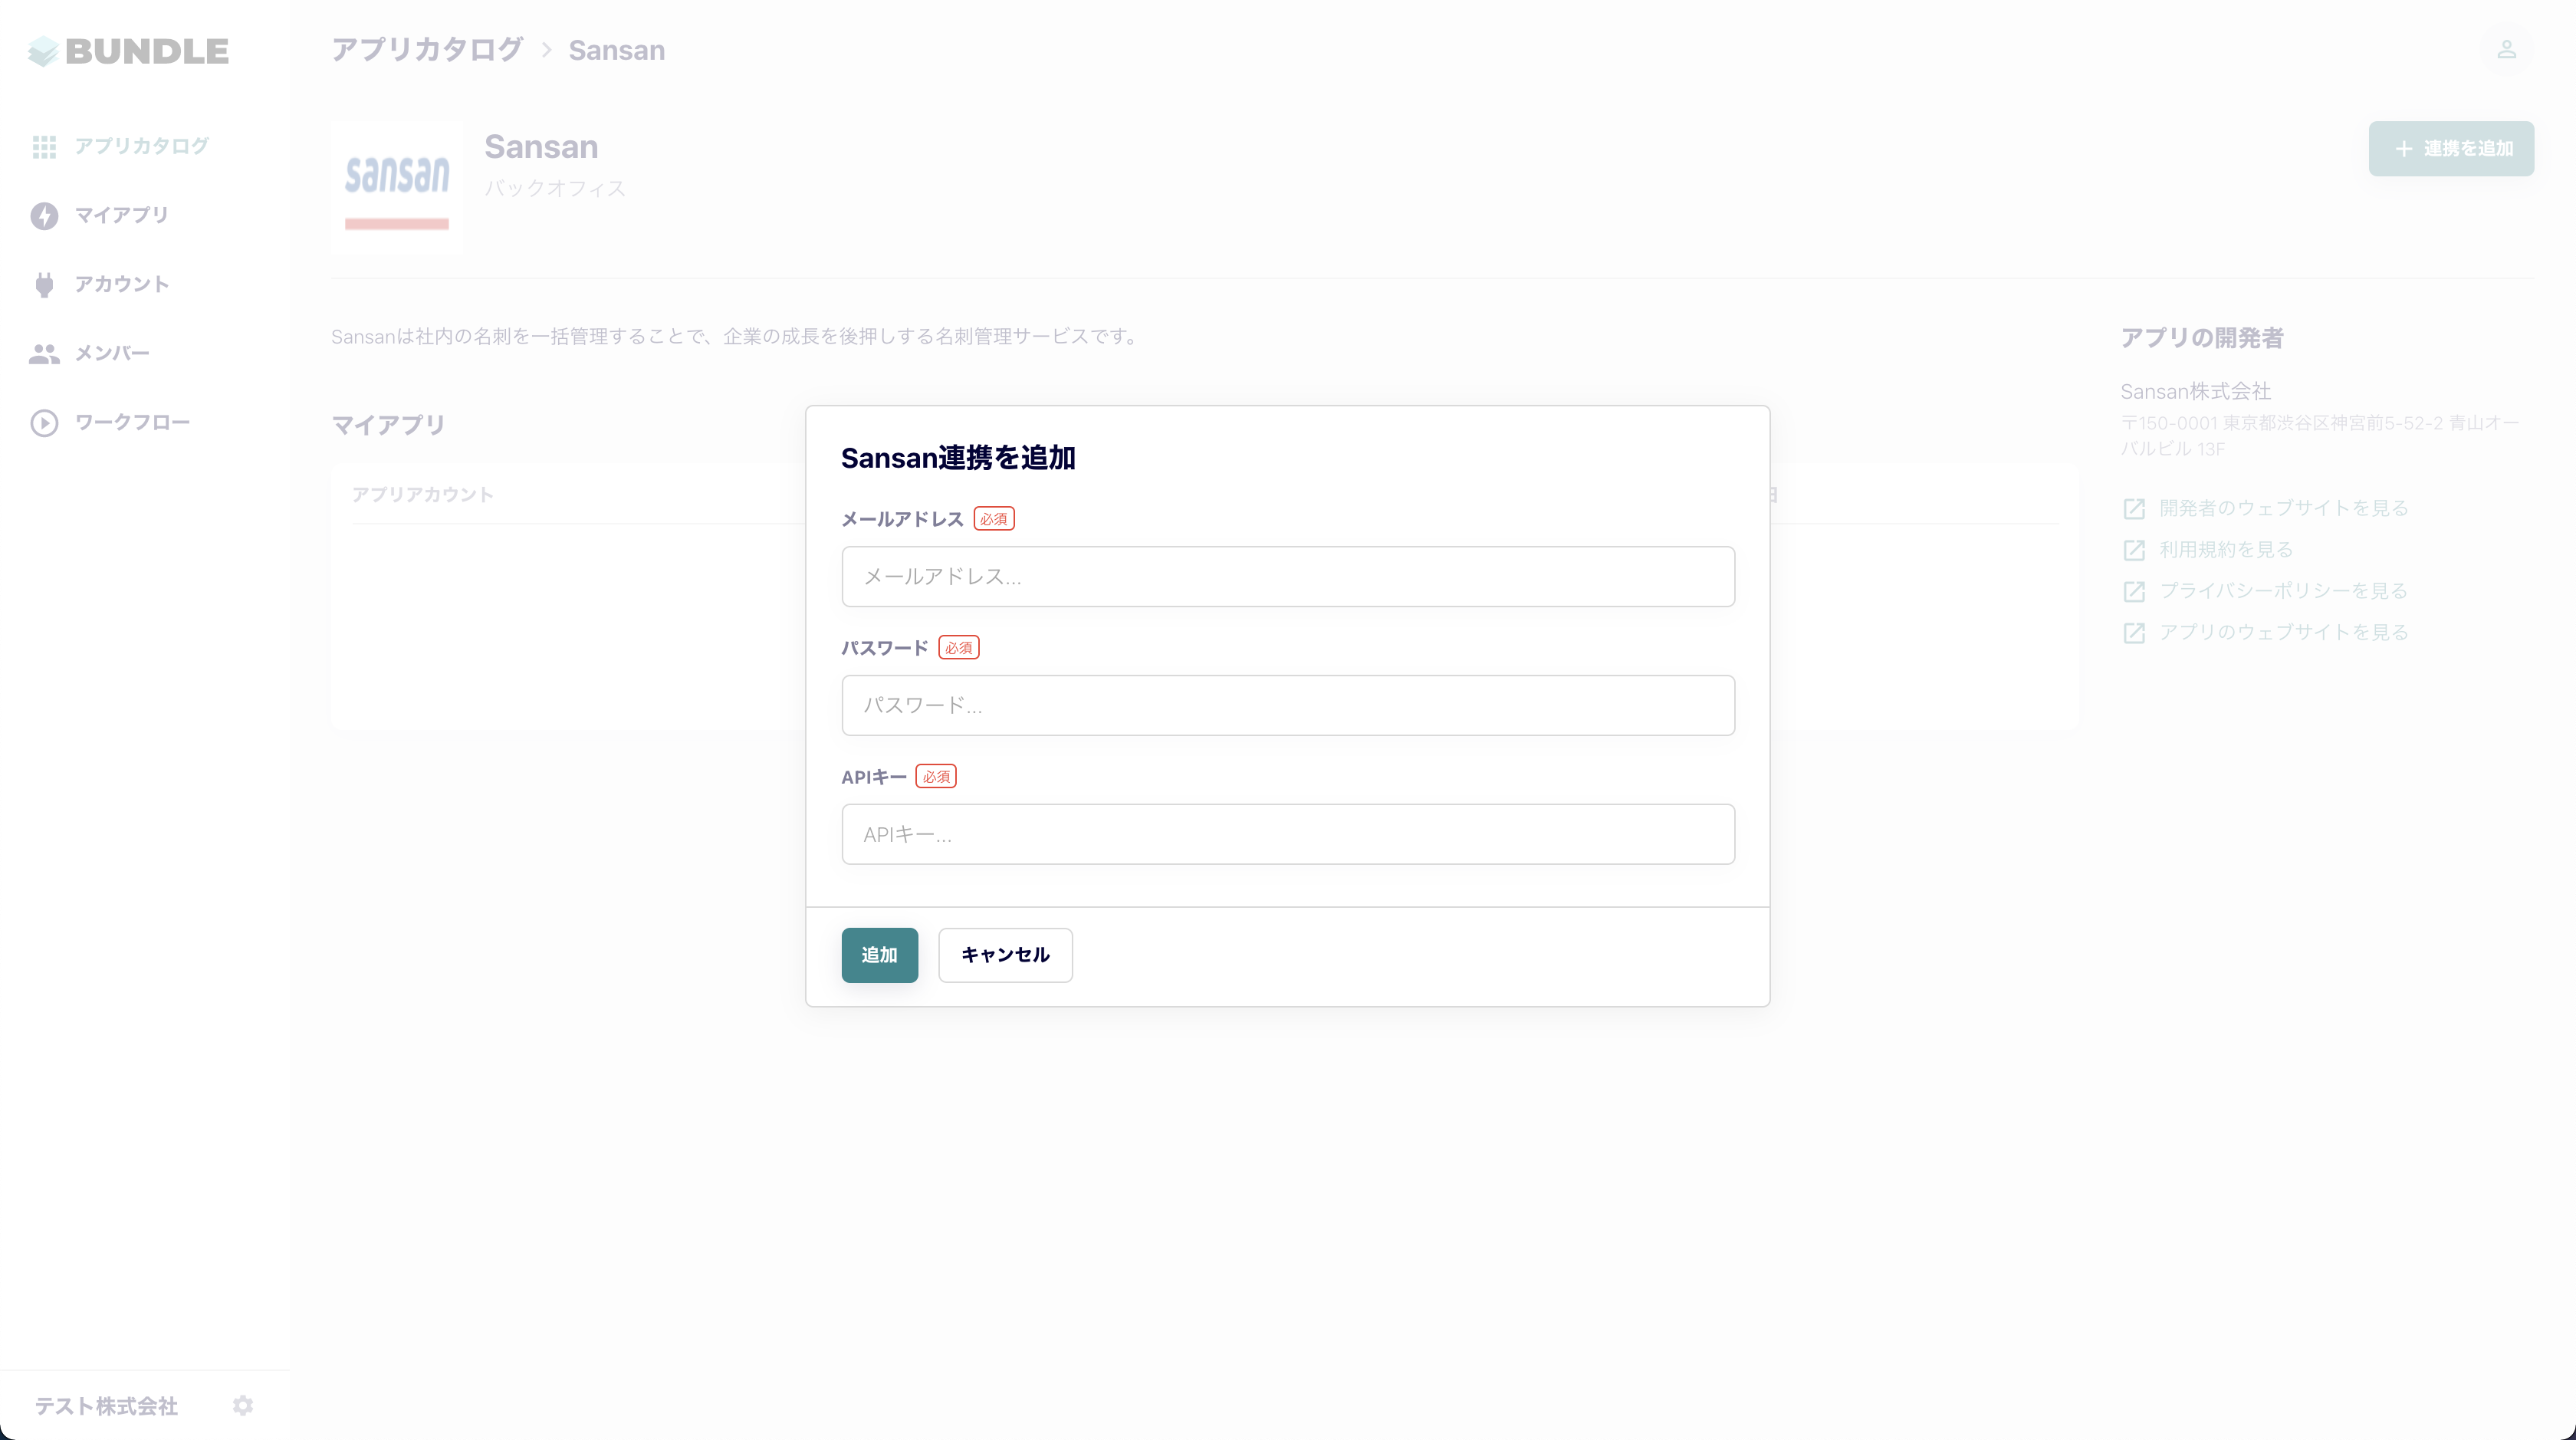Click the 必須 badge next to APIキー
The height and width of the screenshot is (1440, 2576).
click(936, 777)
